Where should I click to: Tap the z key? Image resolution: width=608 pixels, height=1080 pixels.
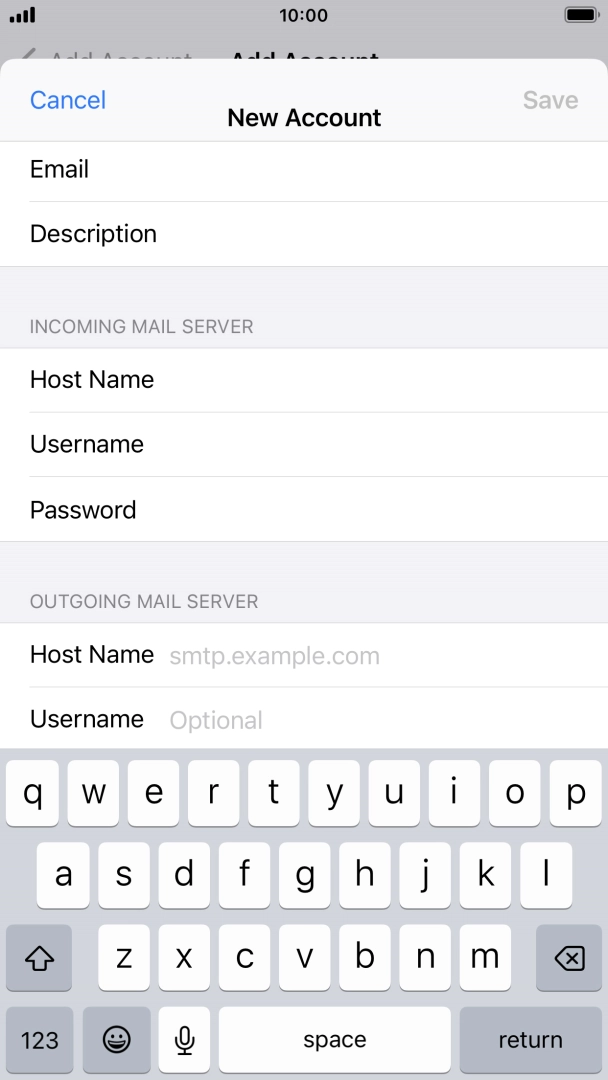click(123, 957)
